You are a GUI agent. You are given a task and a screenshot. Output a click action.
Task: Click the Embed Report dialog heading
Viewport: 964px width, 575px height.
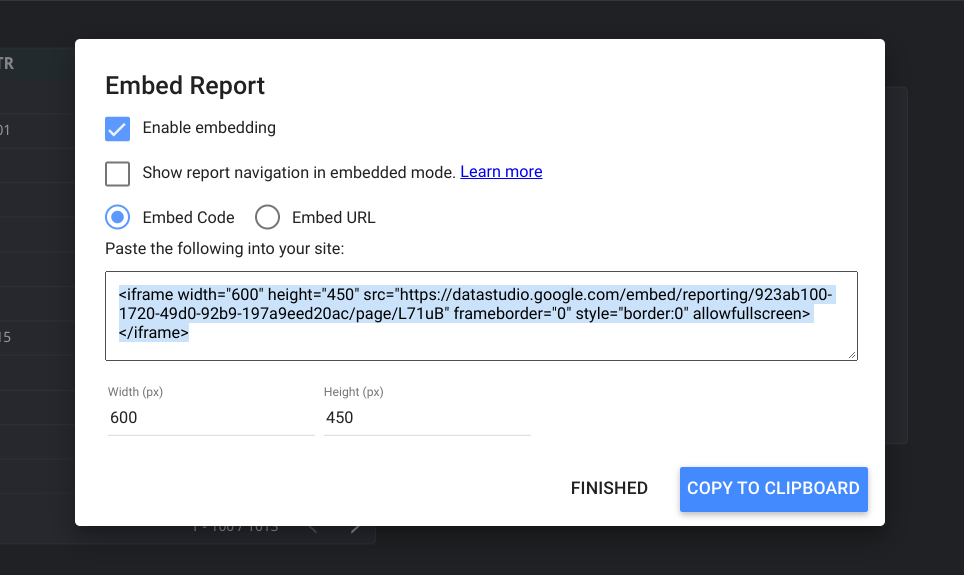[x=185, y=85]
